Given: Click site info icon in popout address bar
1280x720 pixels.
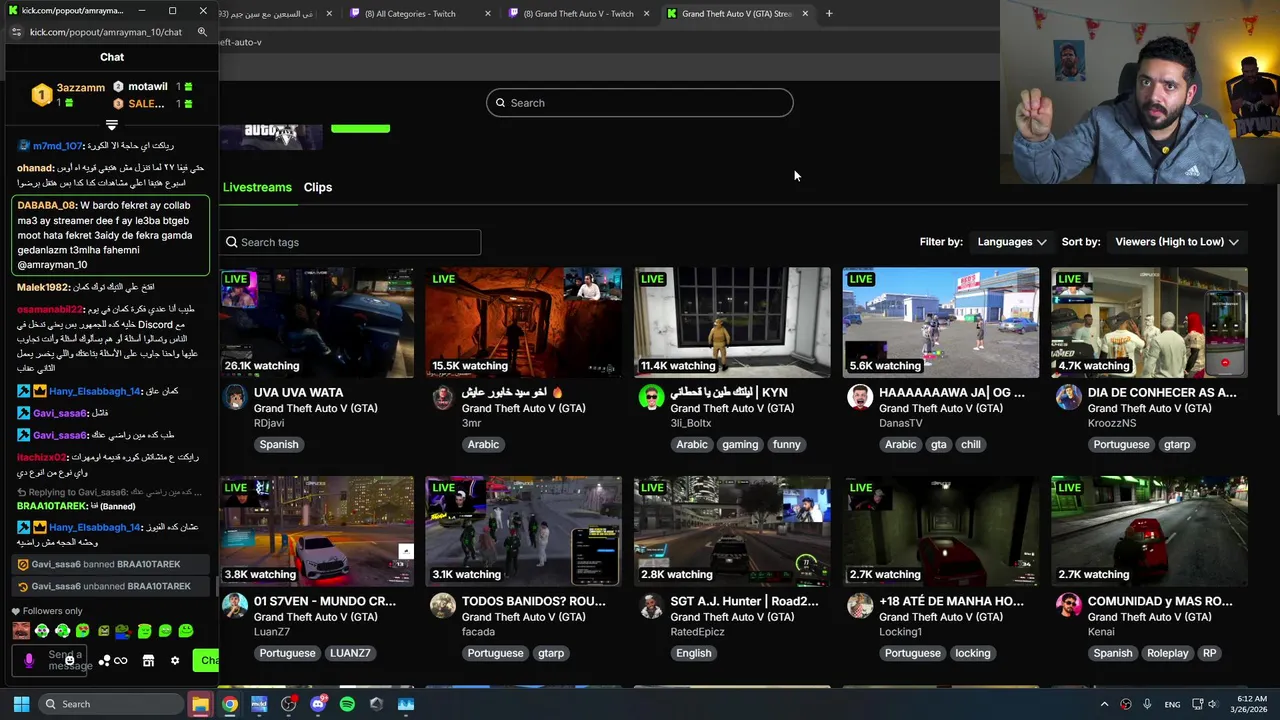Looking at the screenshot, I should (x=16, y=32).
